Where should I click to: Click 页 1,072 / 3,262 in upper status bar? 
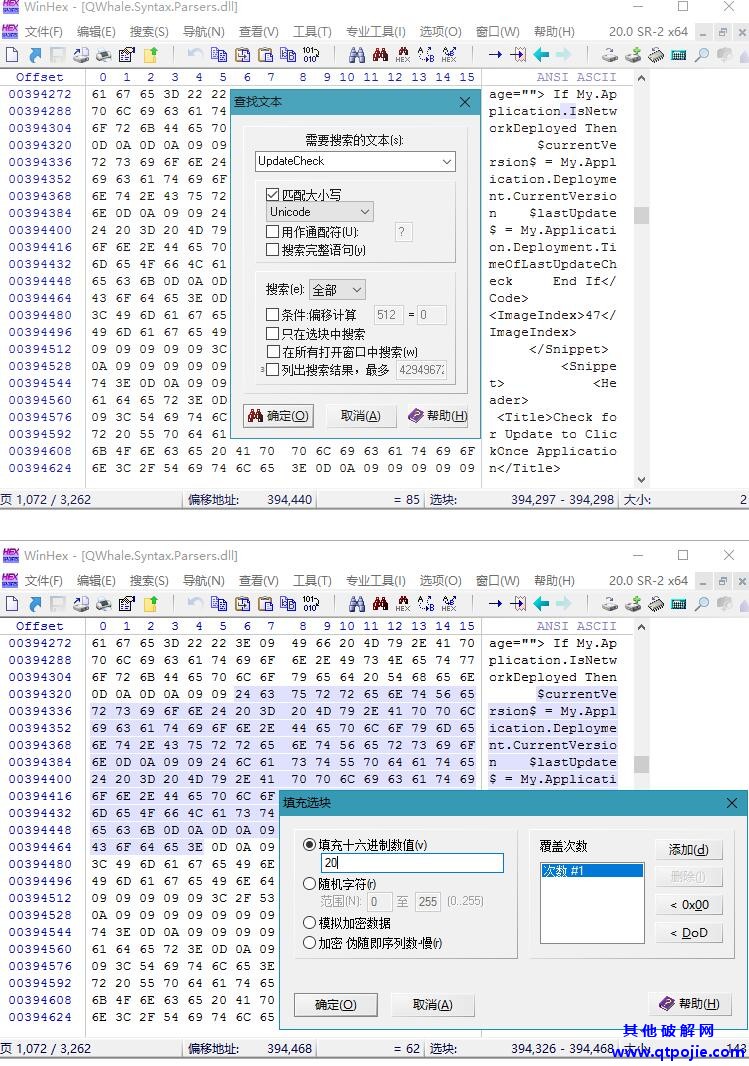pyautogui.click(x=46, y=500)
